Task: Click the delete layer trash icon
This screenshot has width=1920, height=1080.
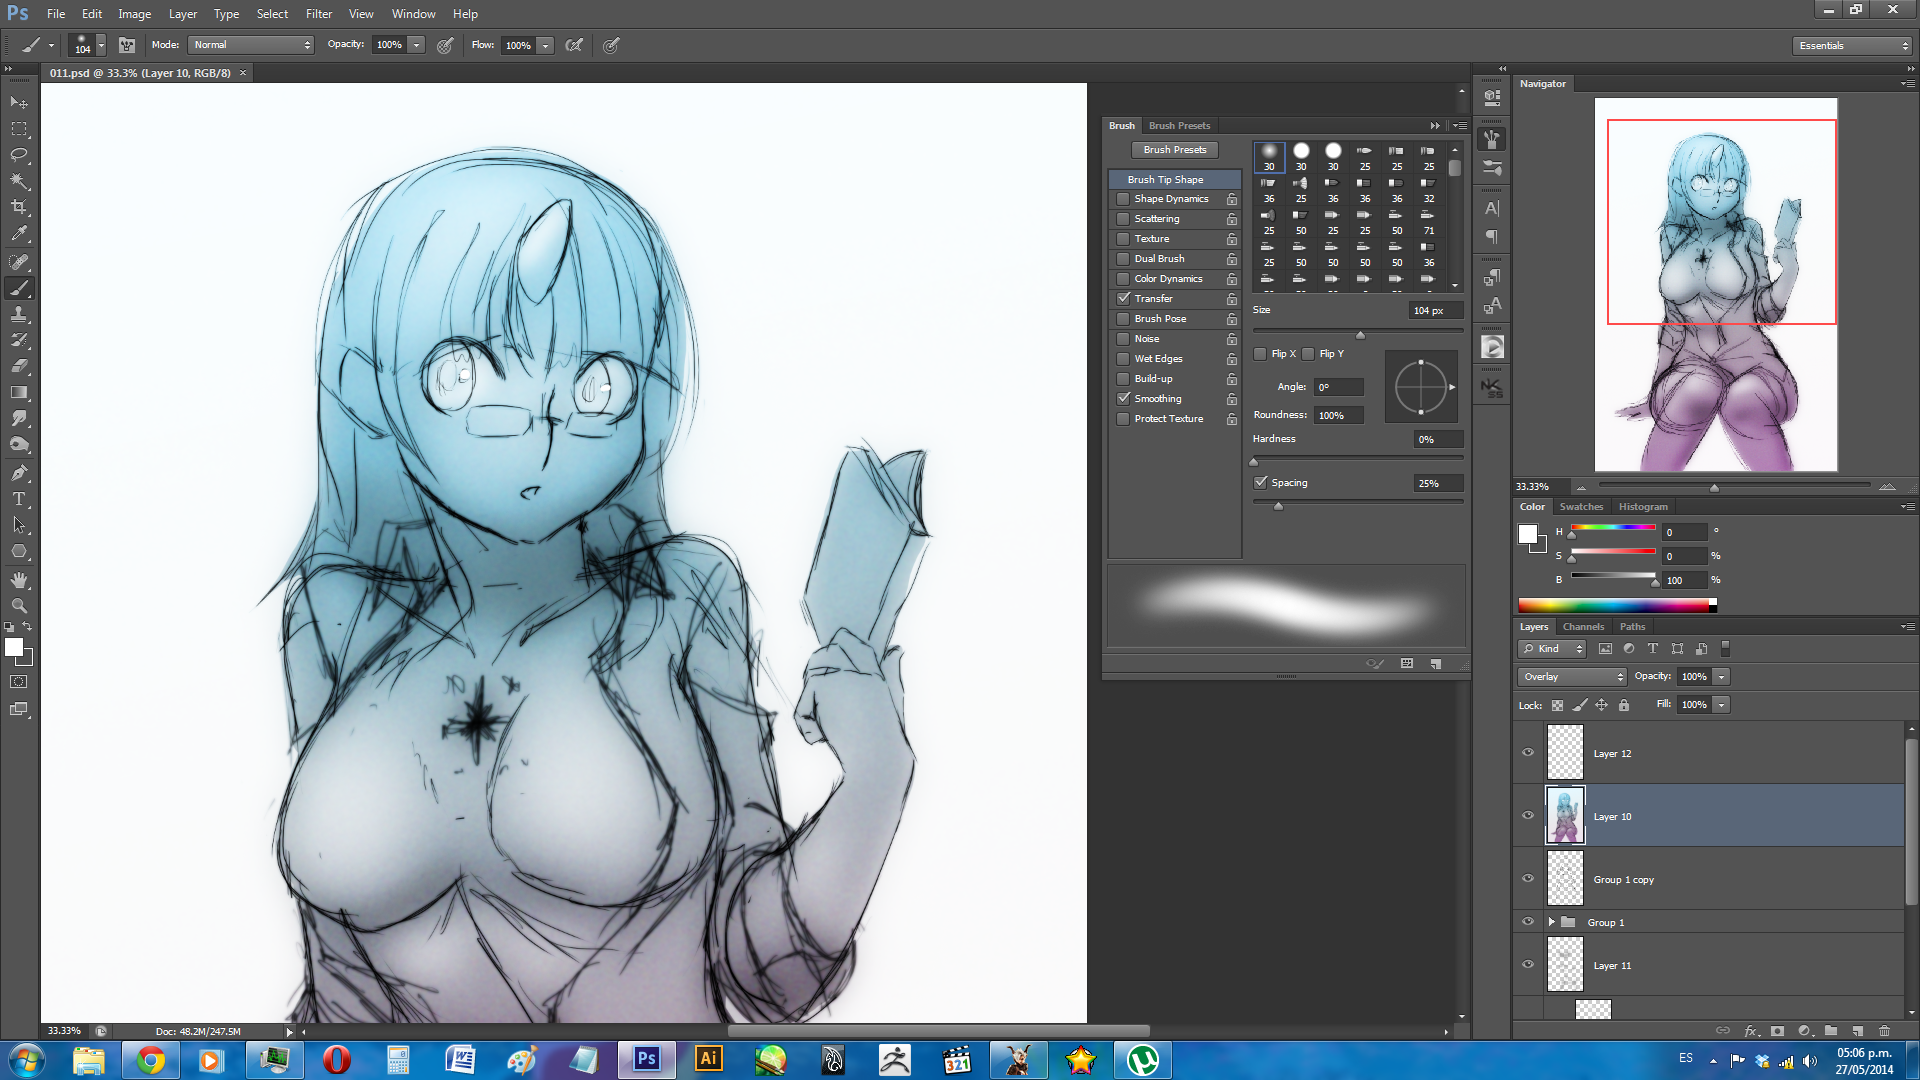Action: (1884, 1031)
